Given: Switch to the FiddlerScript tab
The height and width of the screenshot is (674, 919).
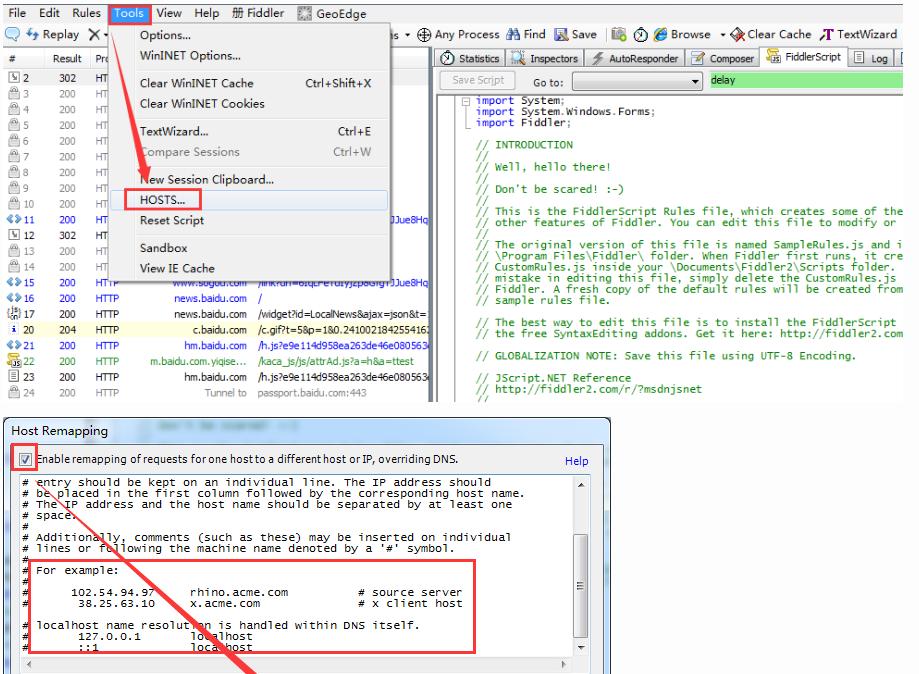Looking at the screenshot, I should click(x=804, y=57).
